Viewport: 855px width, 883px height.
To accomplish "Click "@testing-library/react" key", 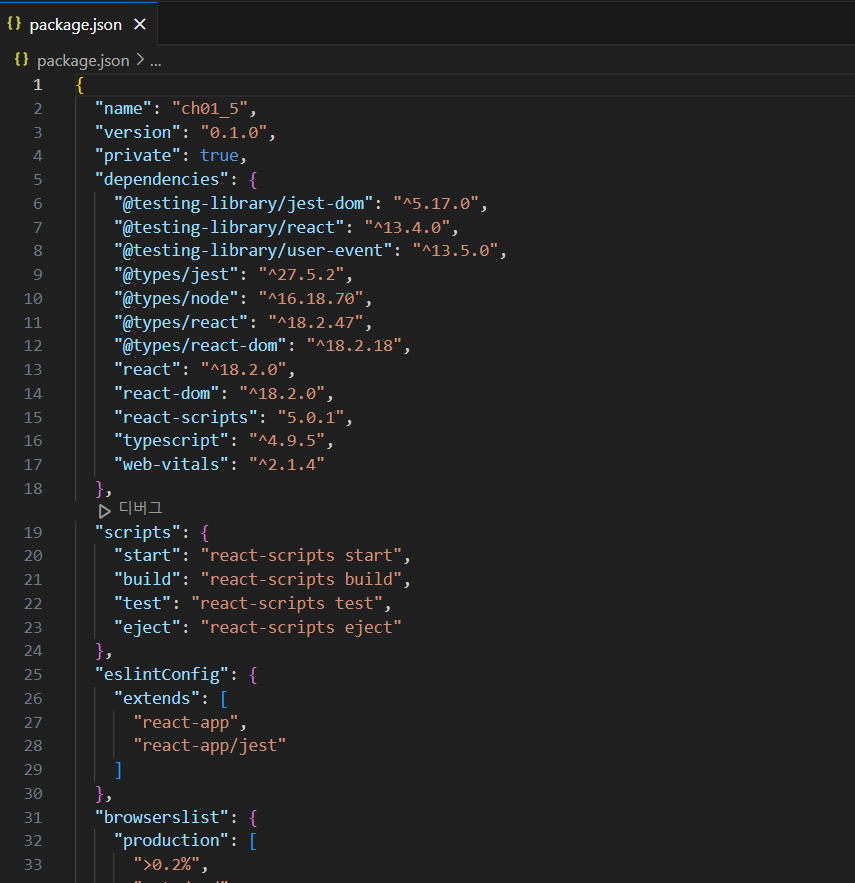I will (x=229, y=228).
